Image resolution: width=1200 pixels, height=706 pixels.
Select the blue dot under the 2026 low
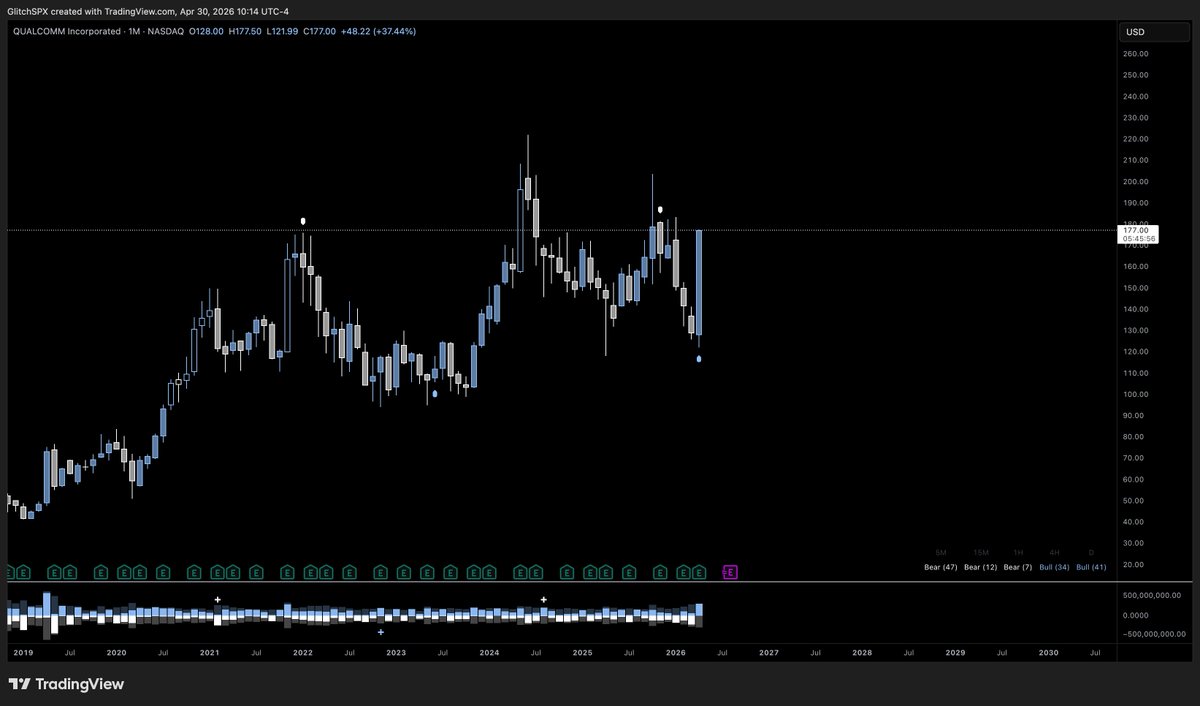pyautogui.click(x=698, y=358)
